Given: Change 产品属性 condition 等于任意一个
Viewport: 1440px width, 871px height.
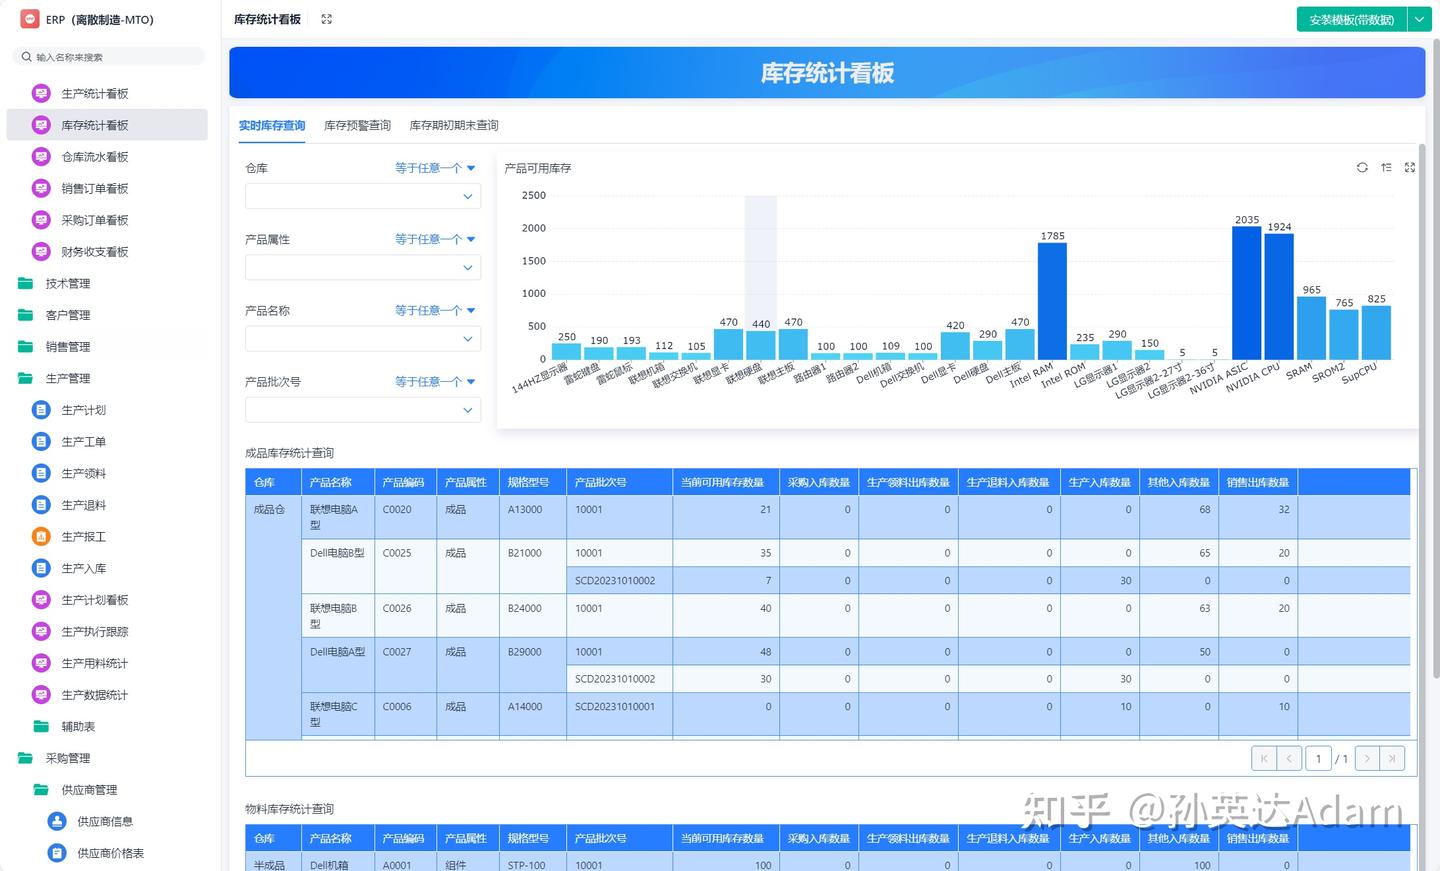Looking at the screenshot, I should [x=434, y=239].
